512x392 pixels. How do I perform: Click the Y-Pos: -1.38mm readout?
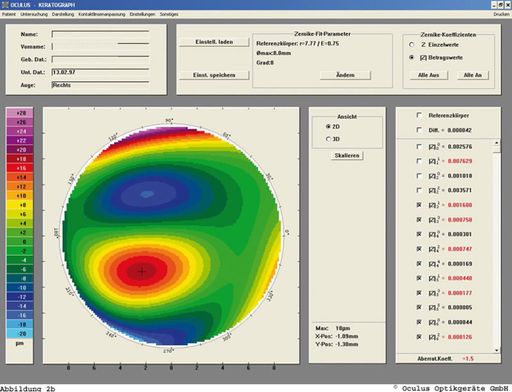point(336,344)
